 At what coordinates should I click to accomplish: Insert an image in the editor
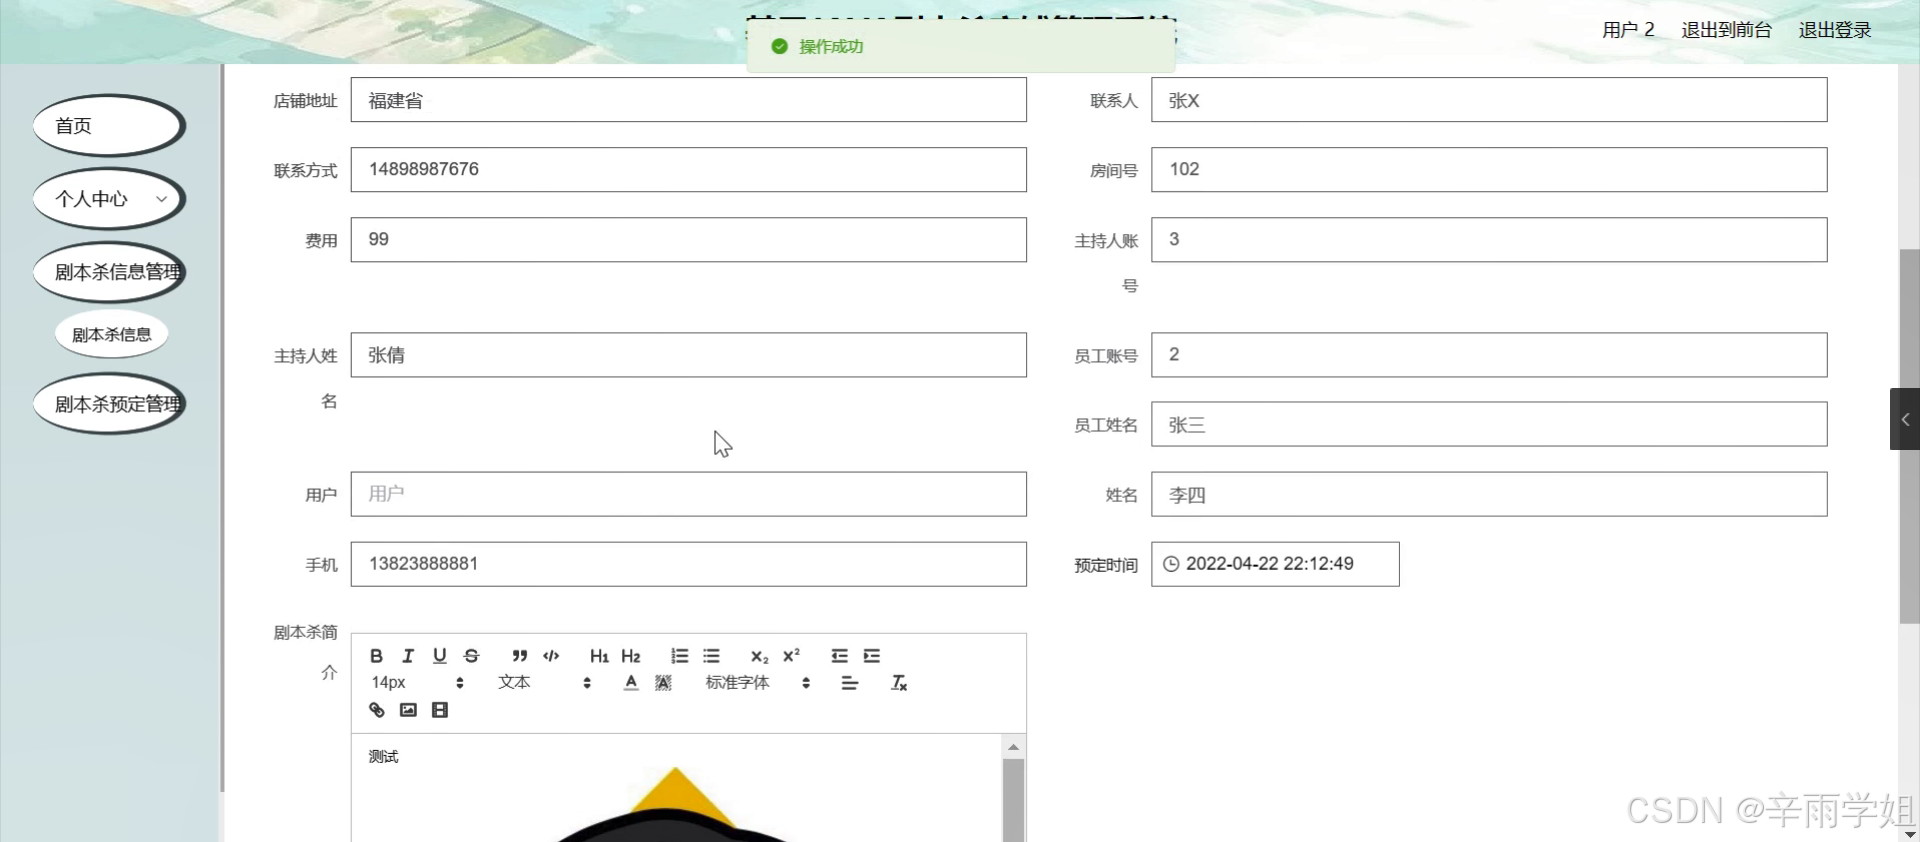(408, 710)
